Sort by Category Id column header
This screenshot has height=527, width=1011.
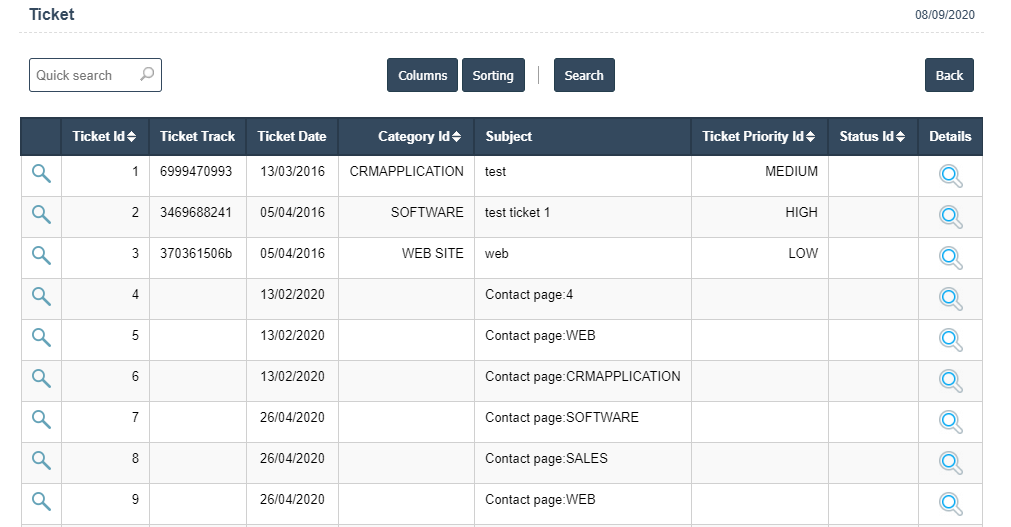point(419,137)
